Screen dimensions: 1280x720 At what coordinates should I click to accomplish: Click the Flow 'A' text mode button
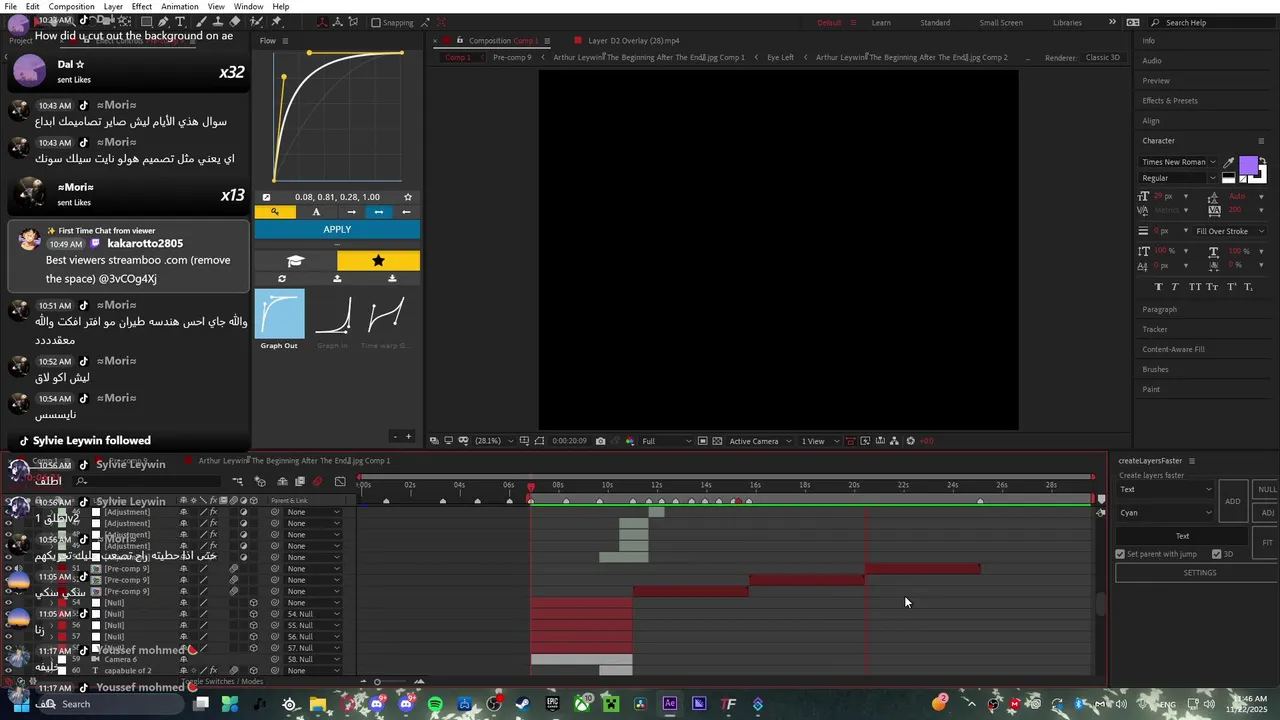[x=316, y=212]
